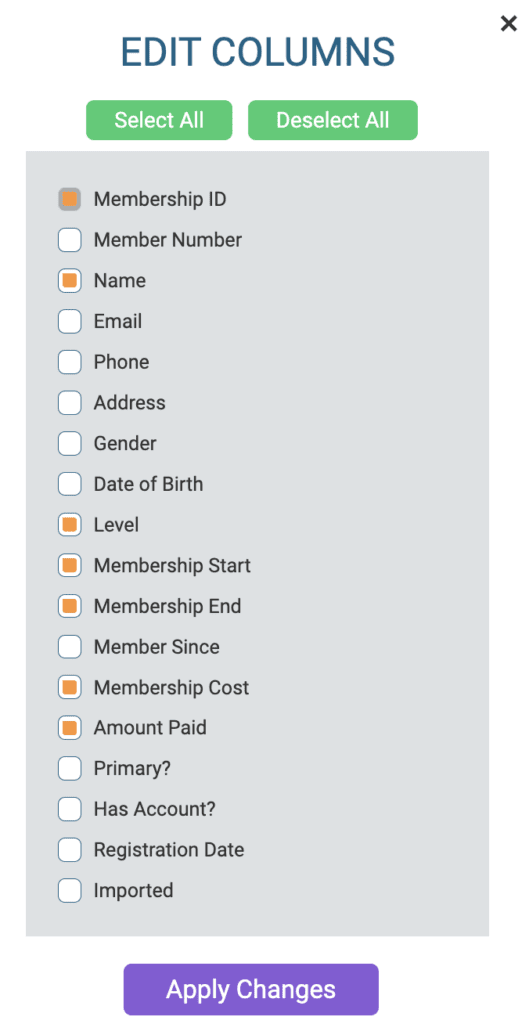Uncheck the Name column checkbox
The image size is (529, 1024).
pyautogui.click(x=70, y=281)
